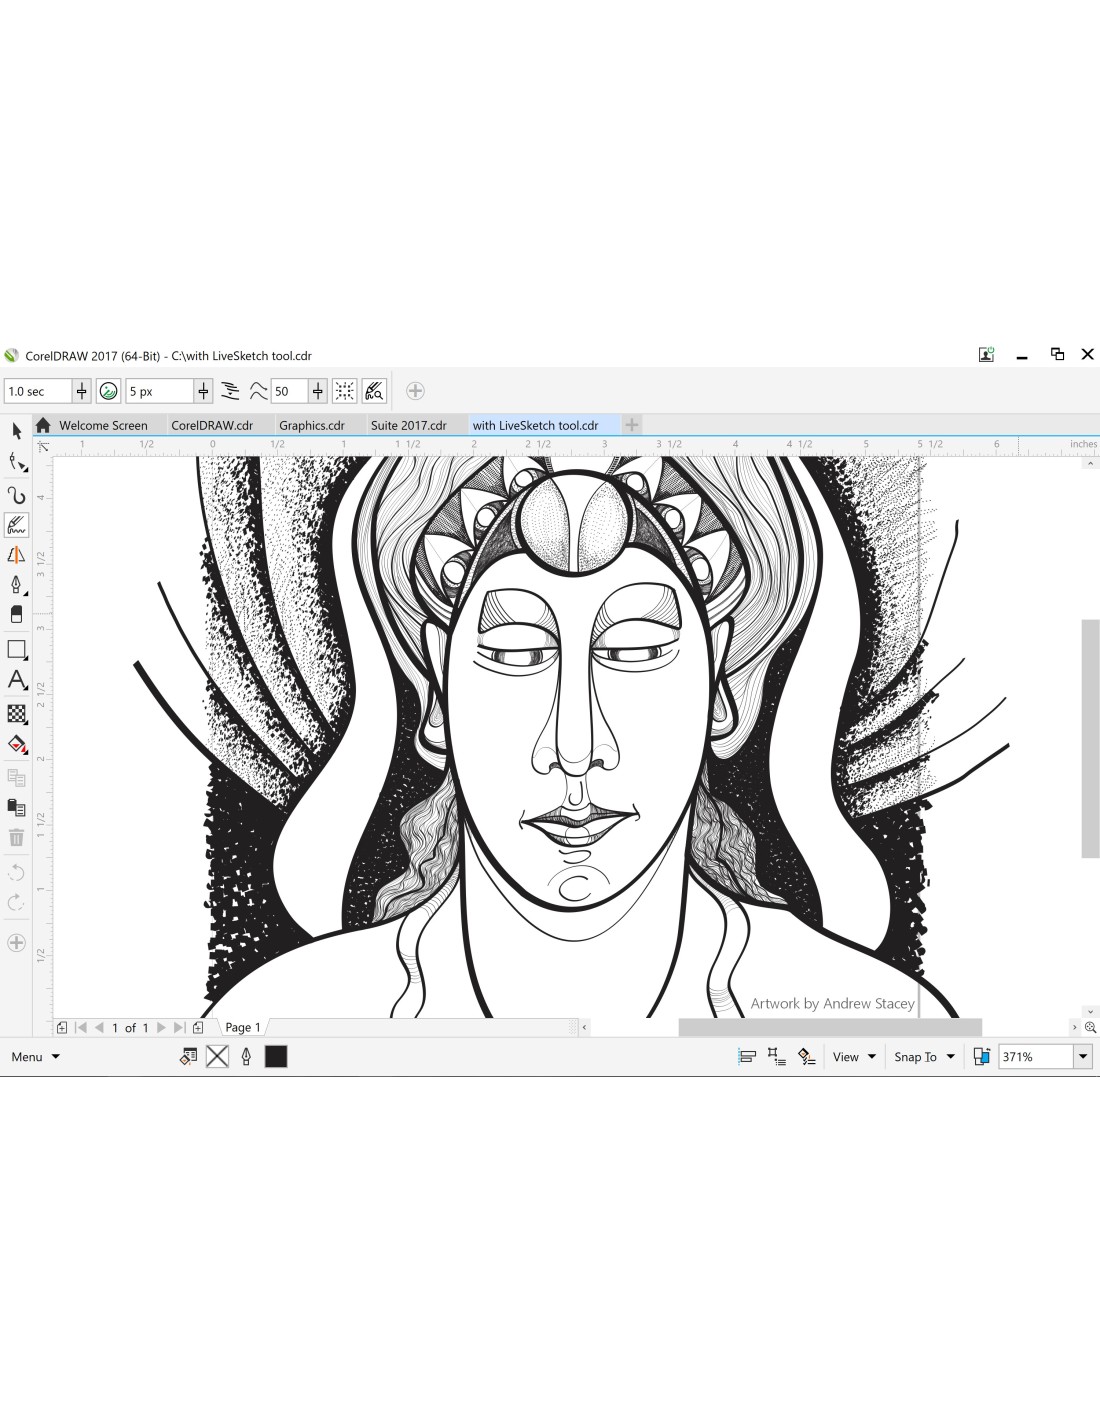The height and width of the screenshot is (1422, 1100).
Task: Open the Welcome Screen tab
Action: pyautogui.click(x=102, y=425)
